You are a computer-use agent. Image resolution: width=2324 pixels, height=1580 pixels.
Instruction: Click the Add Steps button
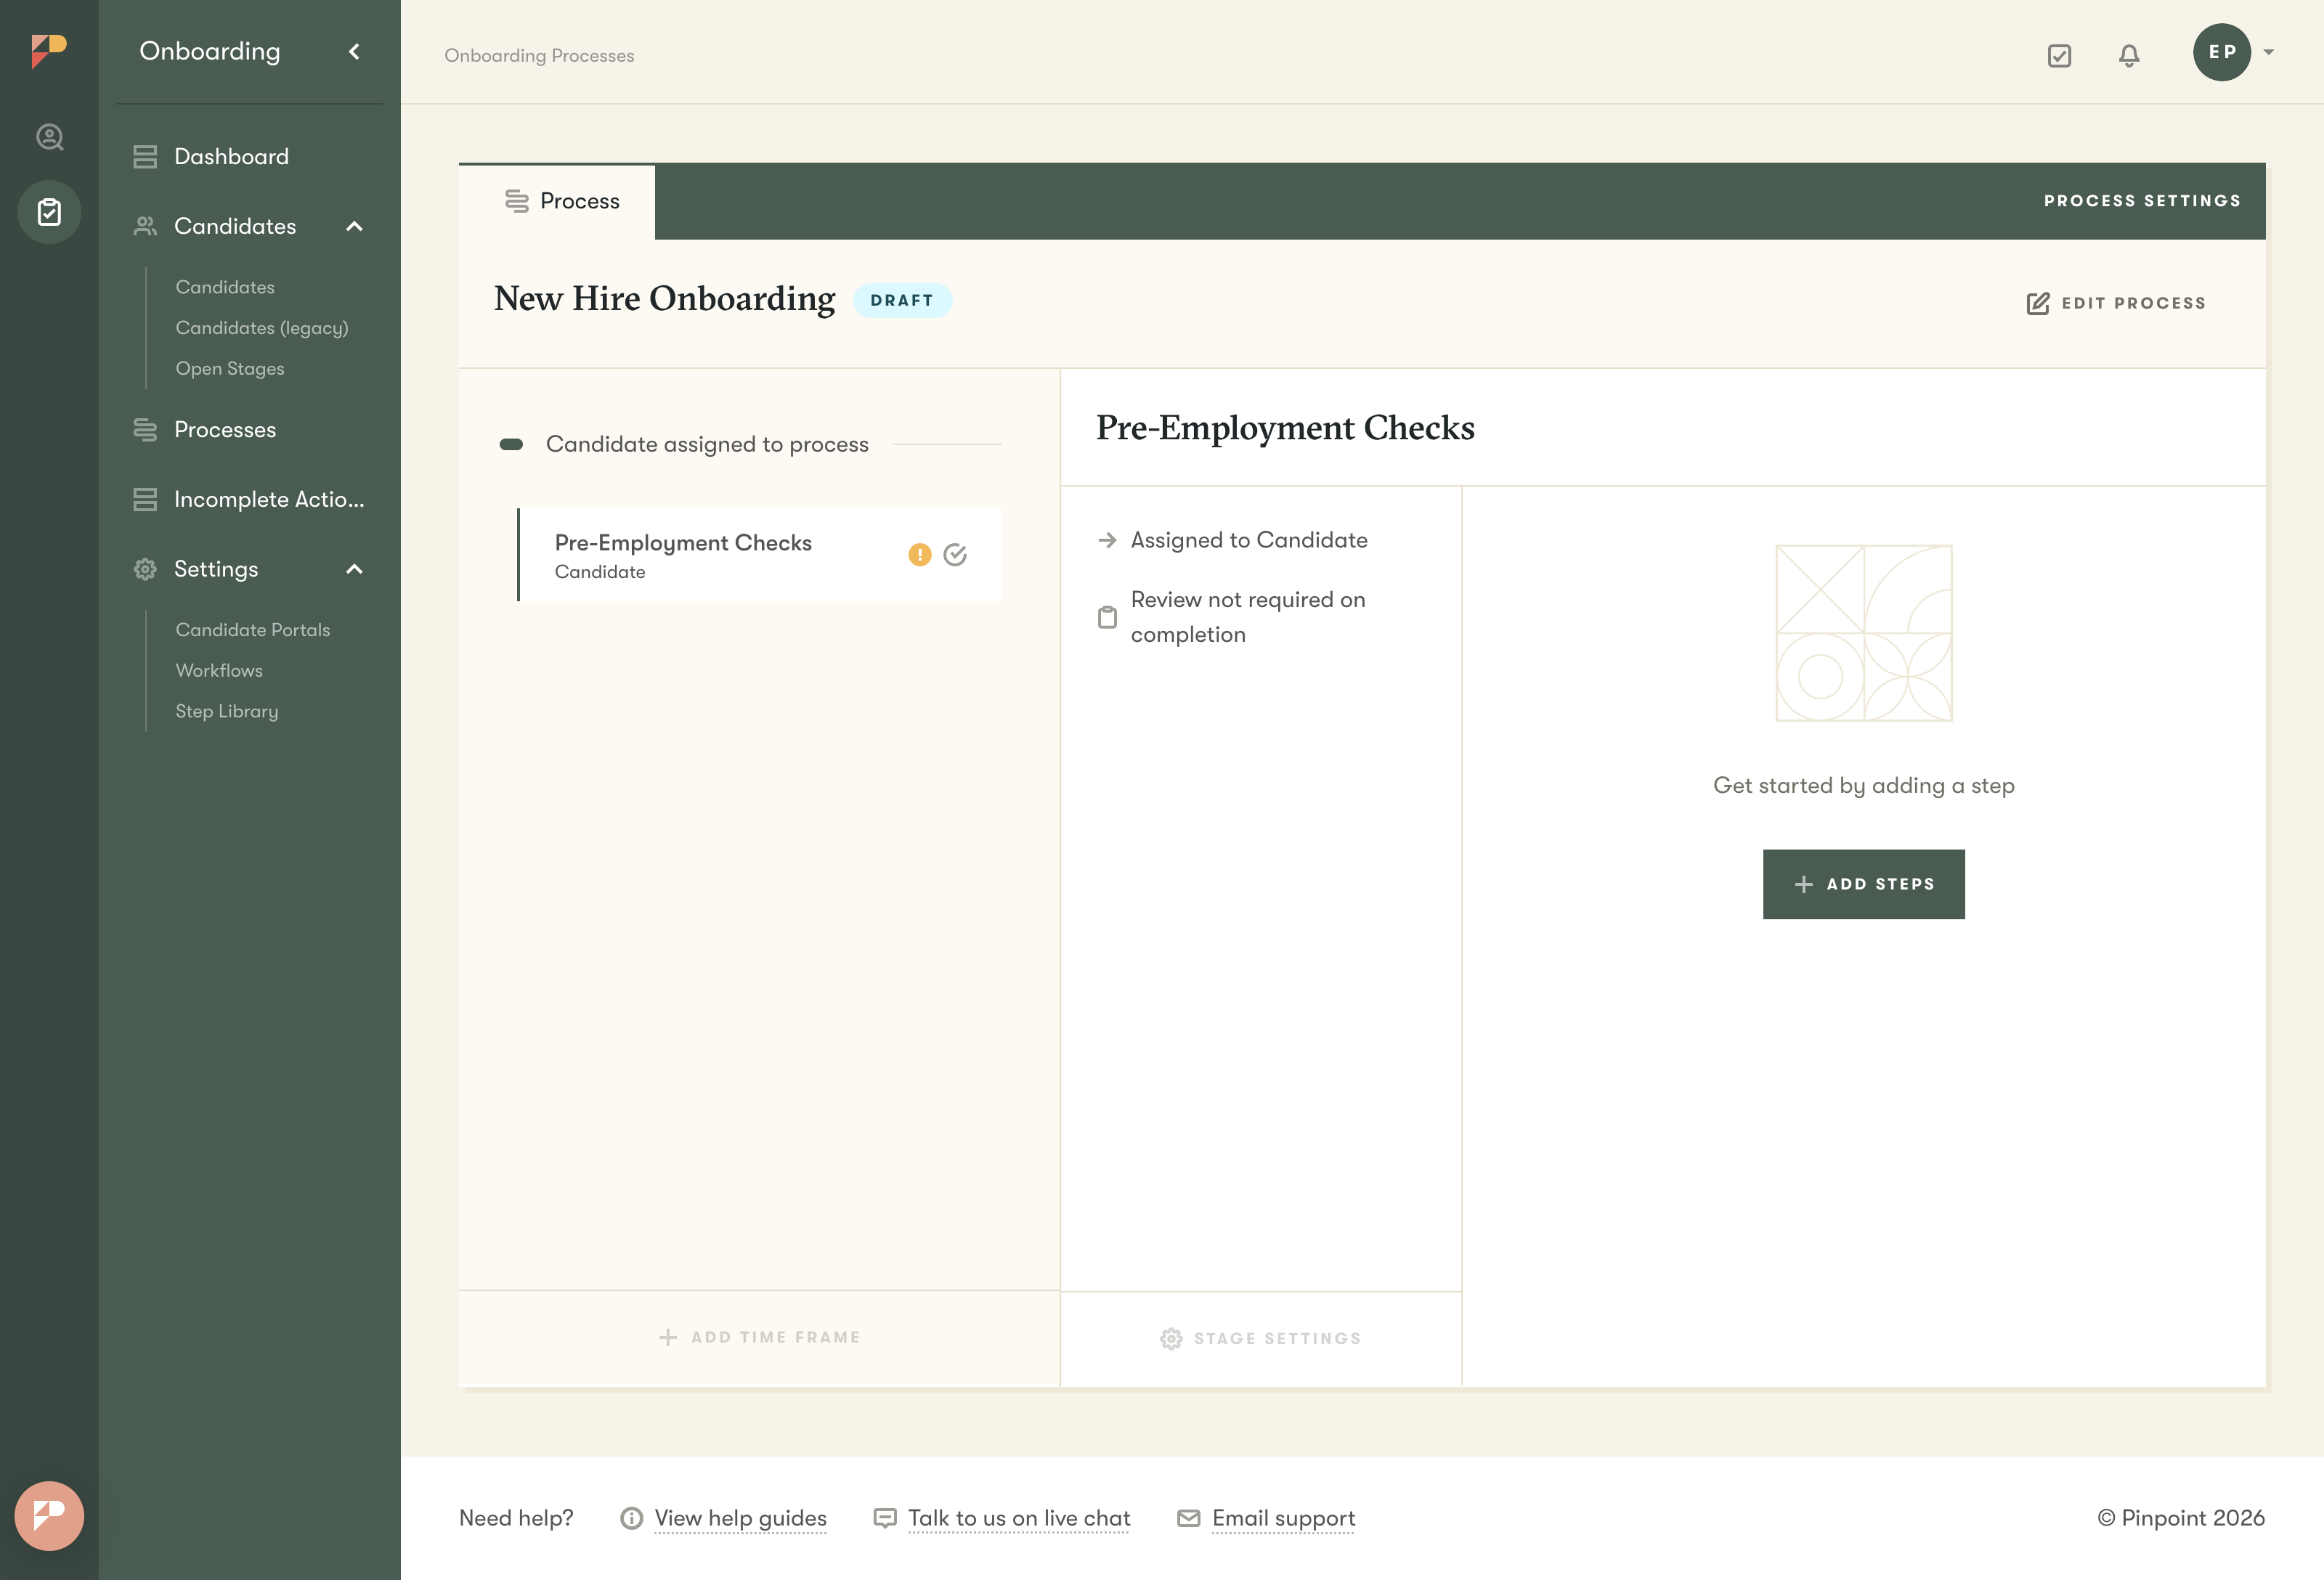[1863, 884]
